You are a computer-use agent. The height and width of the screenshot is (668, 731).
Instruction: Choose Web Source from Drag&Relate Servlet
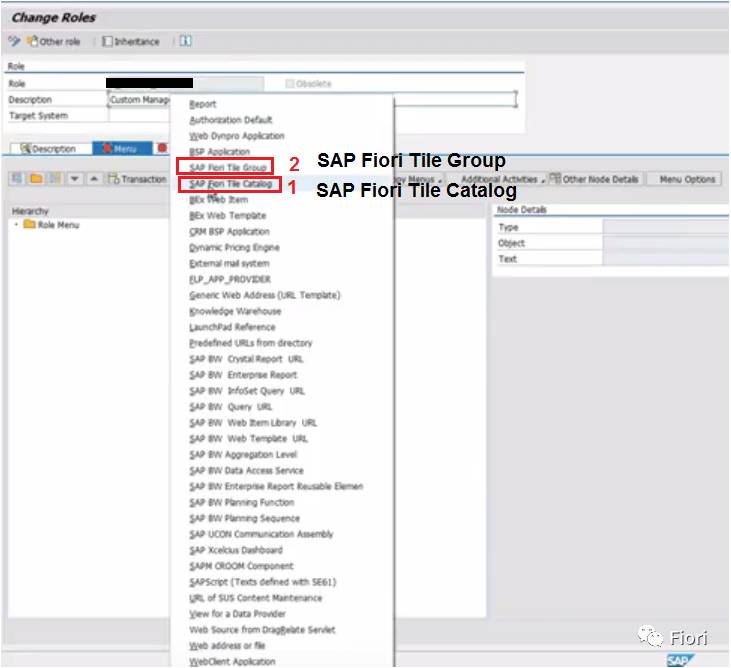(x=262, y=630)
